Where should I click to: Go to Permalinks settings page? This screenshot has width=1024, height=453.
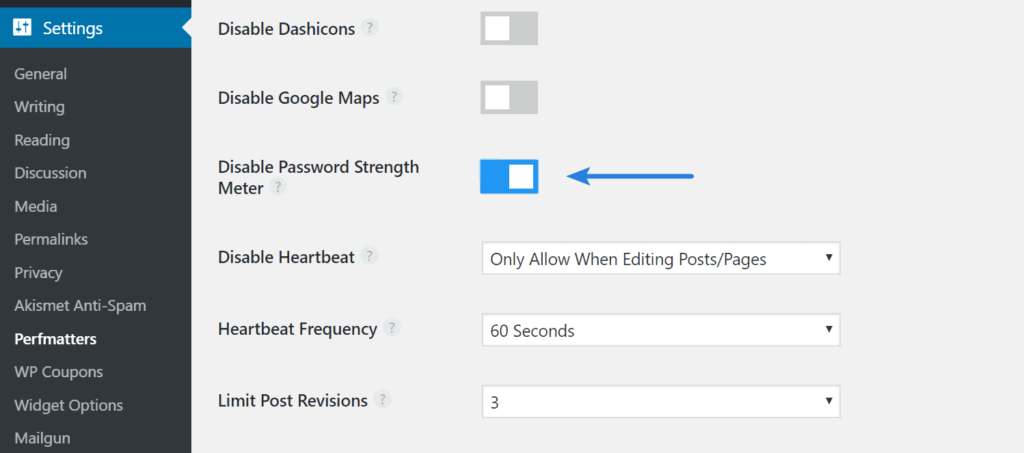51,240
